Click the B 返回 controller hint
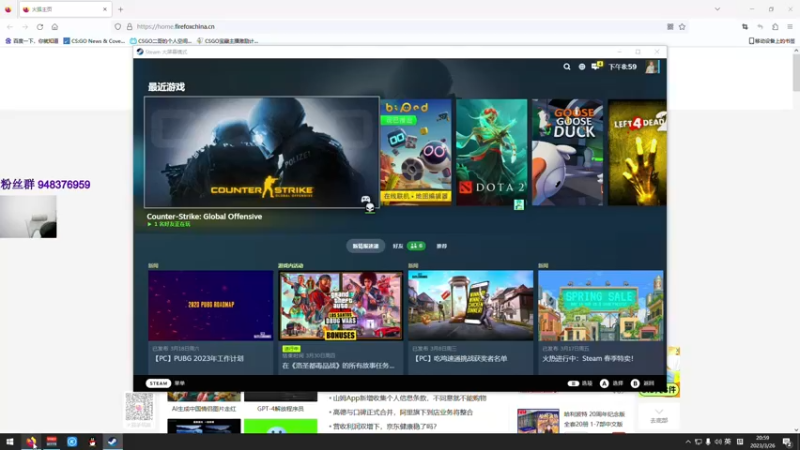Viewport: 800px width, 450px height. (643, 383)
